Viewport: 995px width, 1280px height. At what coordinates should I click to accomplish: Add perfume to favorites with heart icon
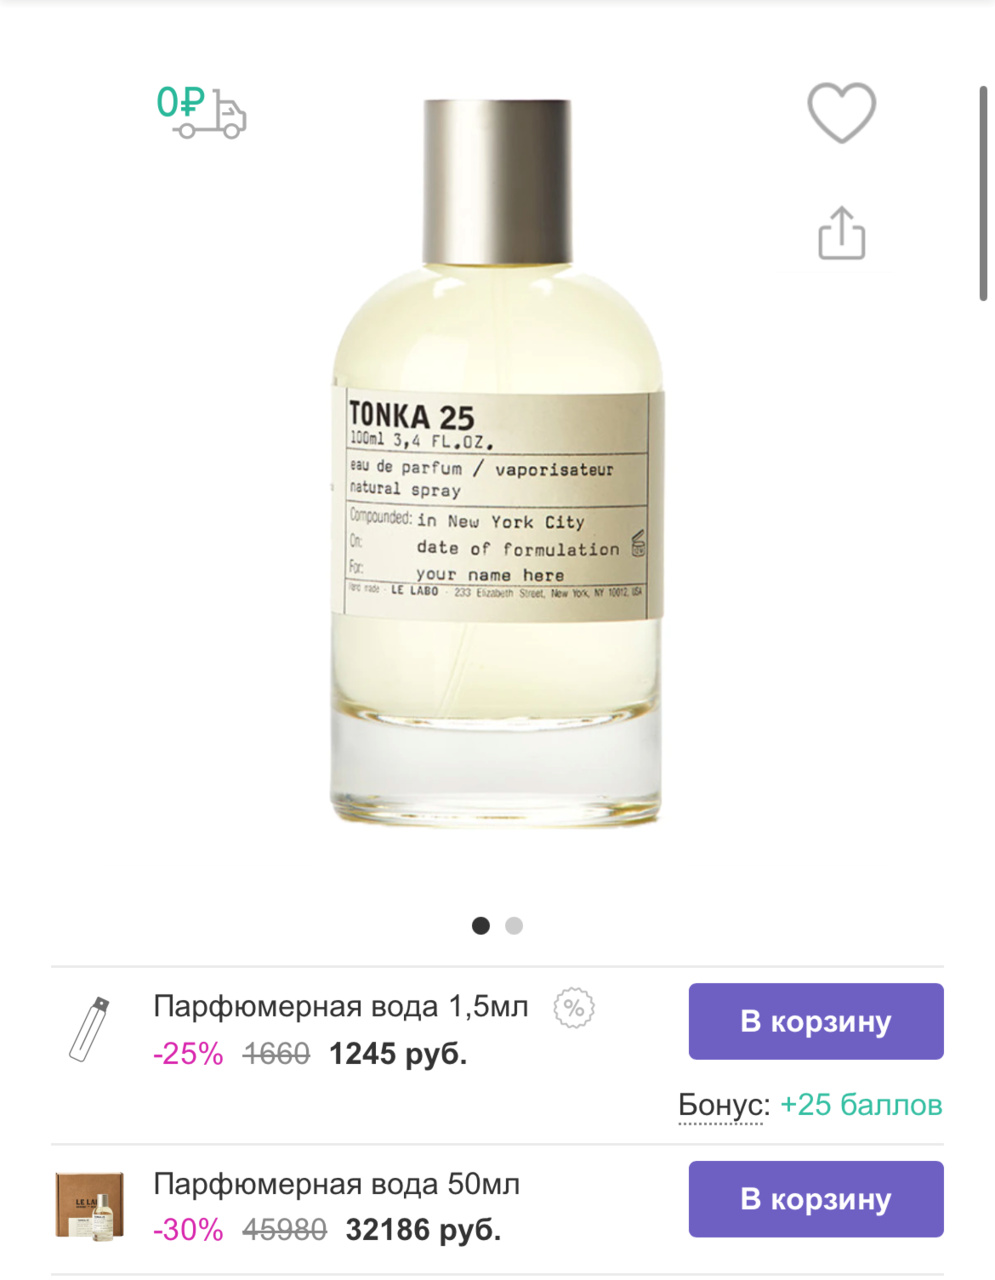[x=841, y=112]
